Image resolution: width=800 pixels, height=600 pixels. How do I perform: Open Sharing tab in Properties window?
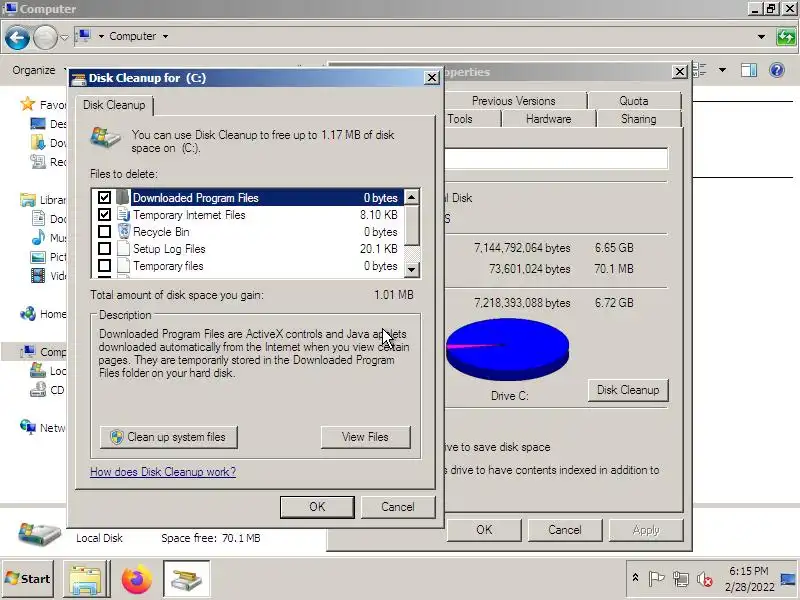tap(639, 119)
